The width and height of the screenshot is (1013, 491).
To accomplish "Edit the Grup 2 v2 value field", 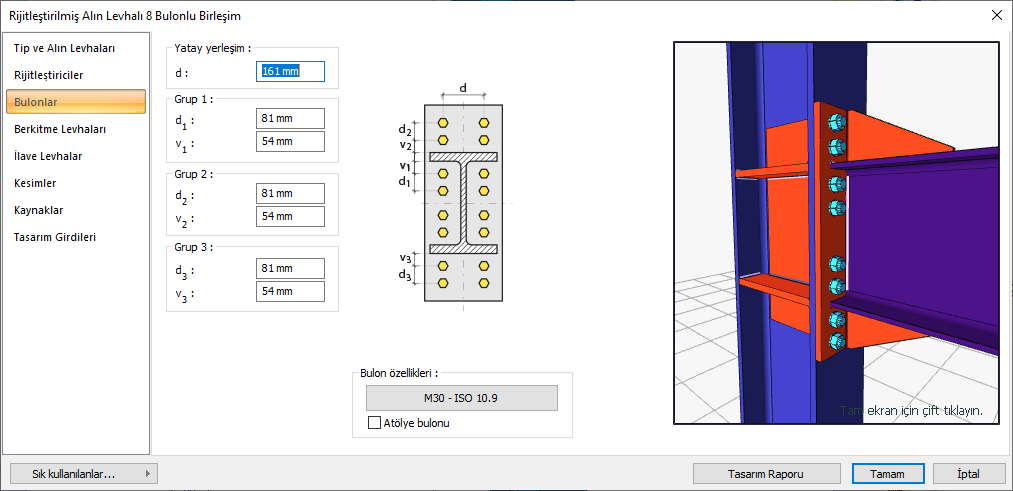I will click(x=290, y=216).
